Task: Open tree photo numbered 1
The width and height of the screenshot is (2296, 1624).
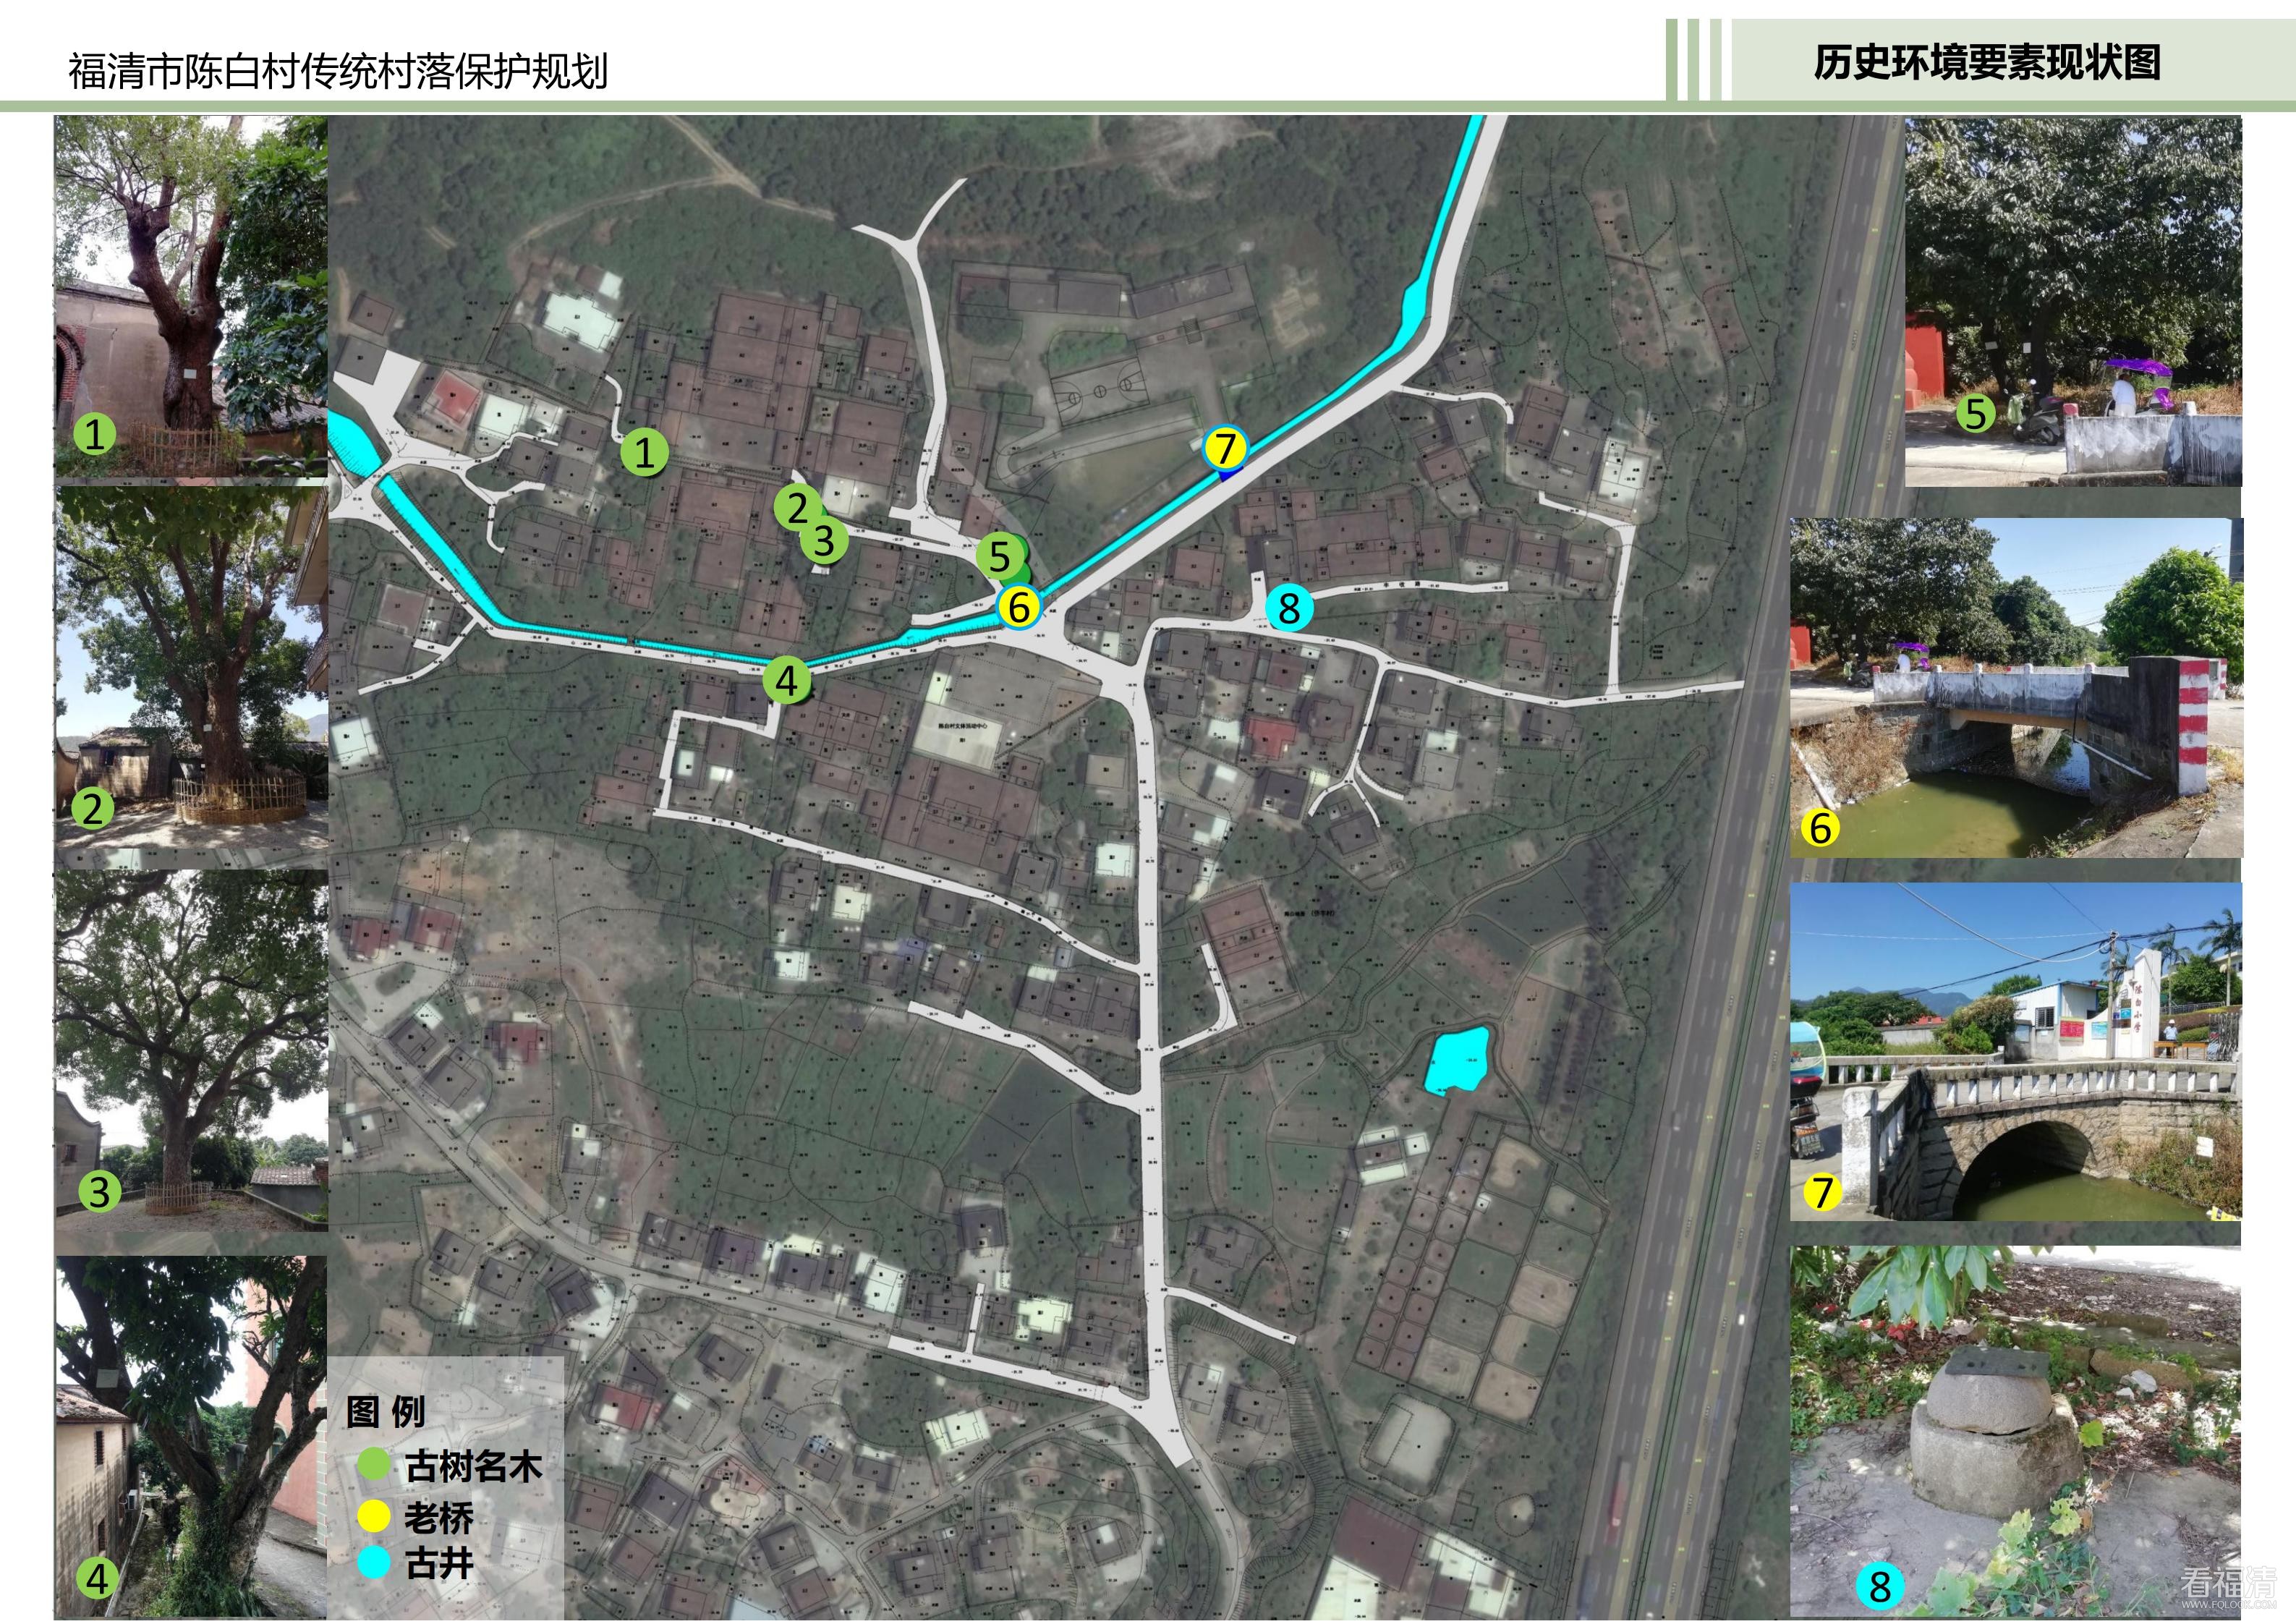Action: [x=191, y=296]
